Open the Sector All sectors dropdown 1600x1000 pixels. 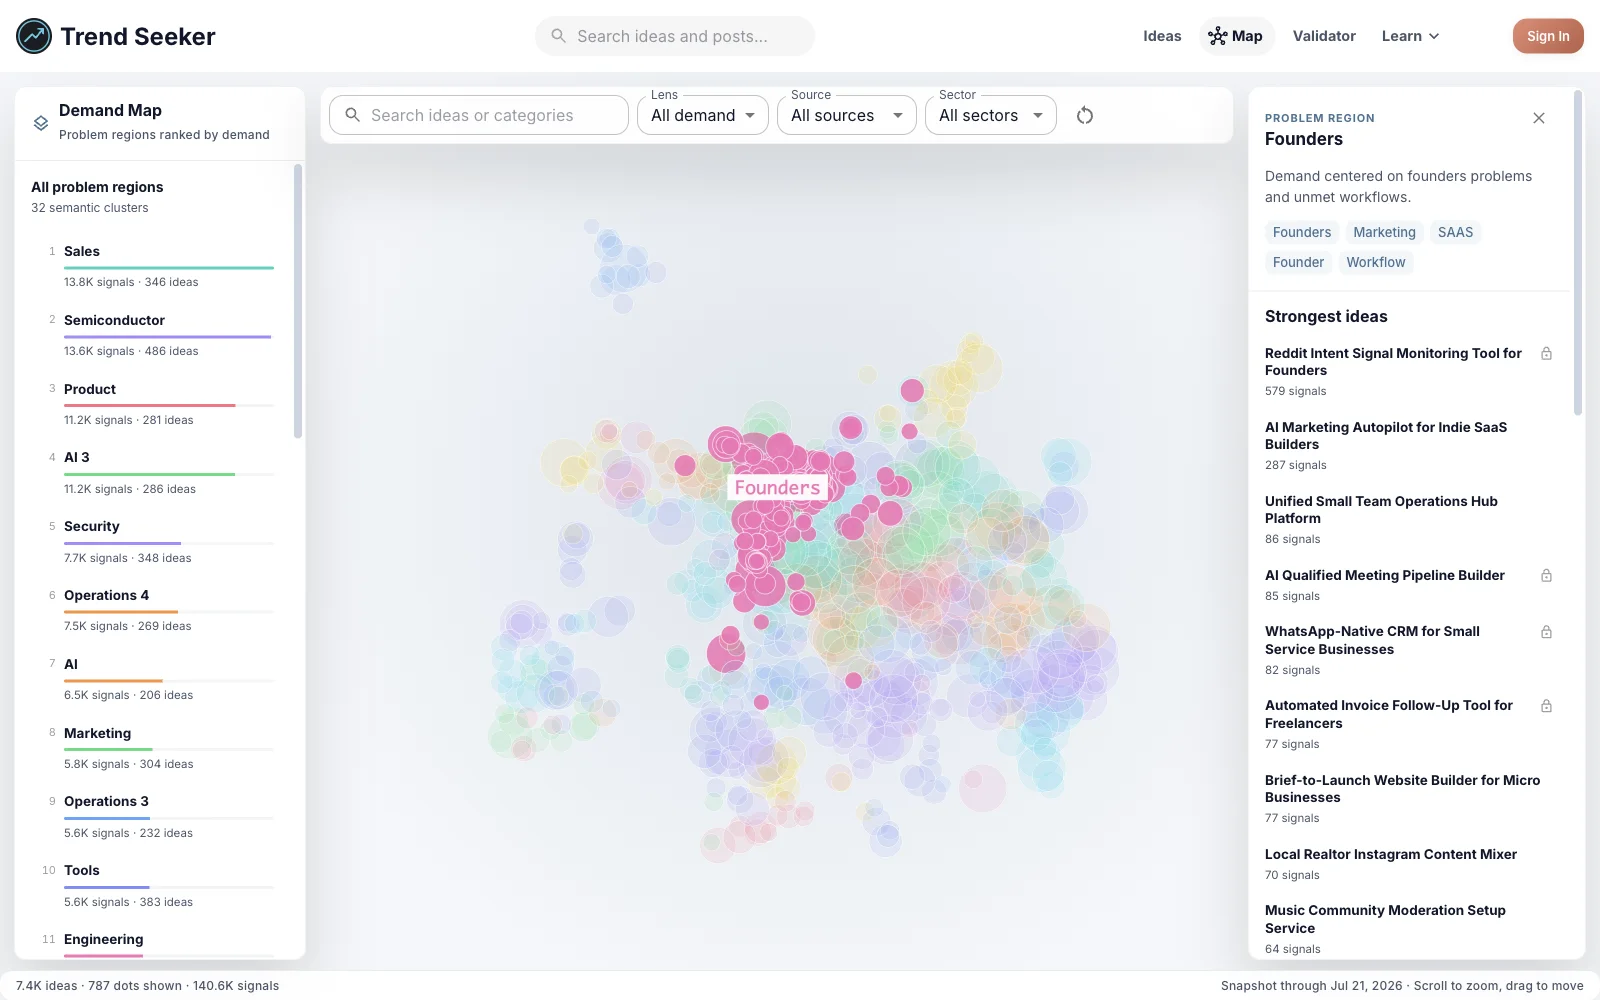click(x=990, y=115)
